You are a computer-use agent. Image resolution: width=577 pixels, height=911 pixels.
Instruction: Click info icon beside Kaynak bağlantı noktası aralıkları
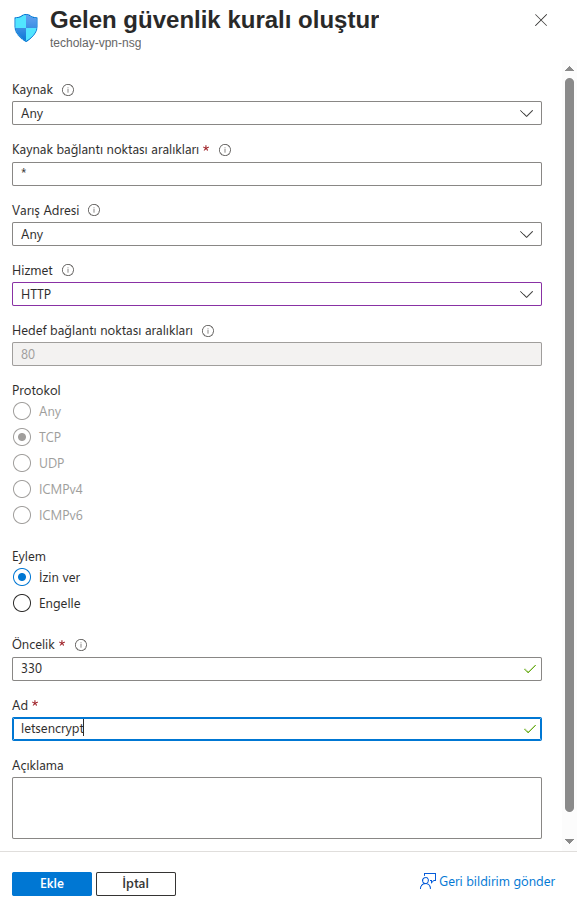225,150
